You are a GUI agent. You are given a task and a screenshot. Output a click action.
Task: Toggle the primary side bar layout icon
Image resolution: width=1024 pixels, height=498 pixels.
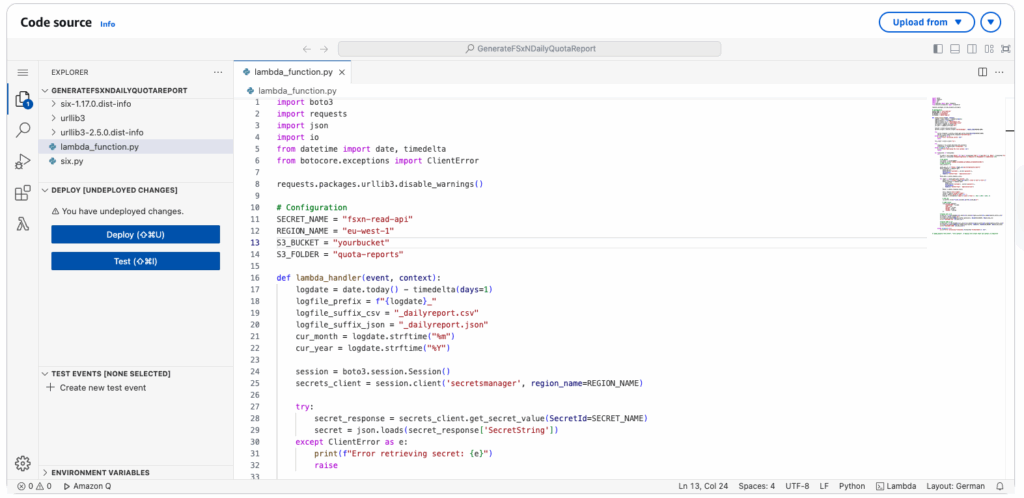point(938,49)
